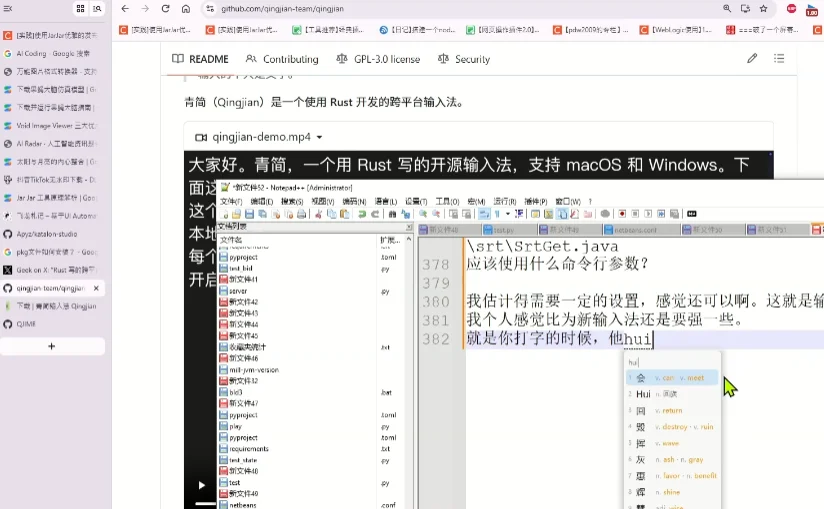The height and width of the screenshot is (509, 824).
Task: Open Notepad++ 文件(F) menu
Action: point(231,201)
